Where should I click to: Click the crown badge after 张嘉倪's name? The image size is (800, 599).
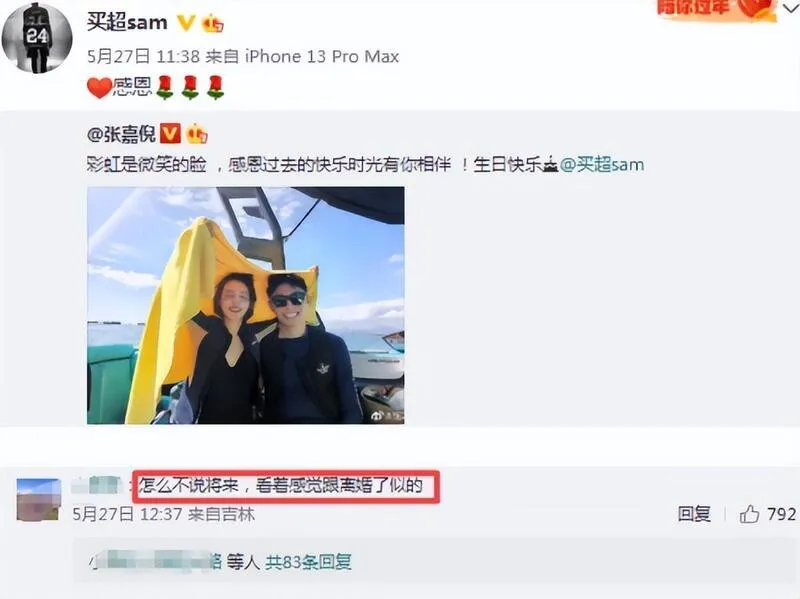click(197, 134)
